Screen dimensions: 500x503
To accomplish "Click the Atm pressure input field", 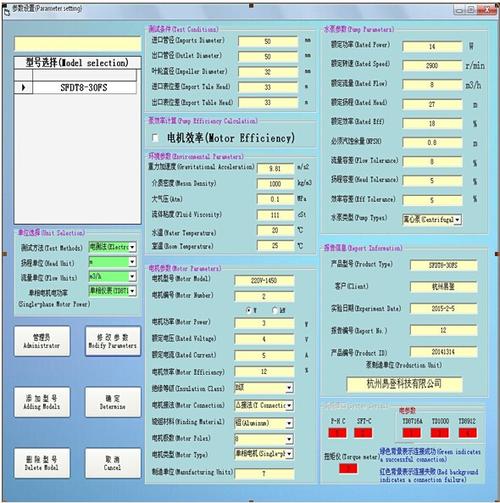I will click(275, 199).
